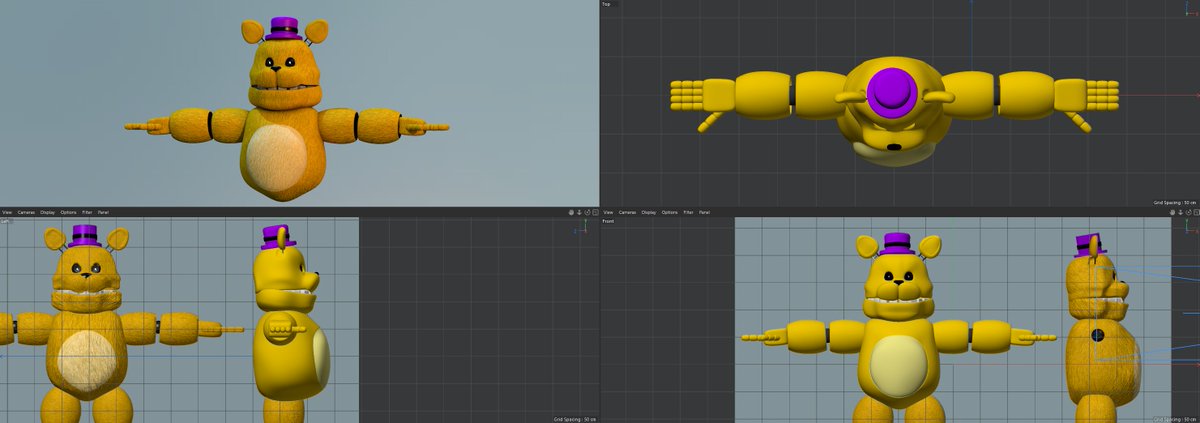The height and width of the screenshot is (423, 1200).
Task: Toggle maximize view icon in Front viewport
Action: pyautogui.click(x=1196, y=212)
